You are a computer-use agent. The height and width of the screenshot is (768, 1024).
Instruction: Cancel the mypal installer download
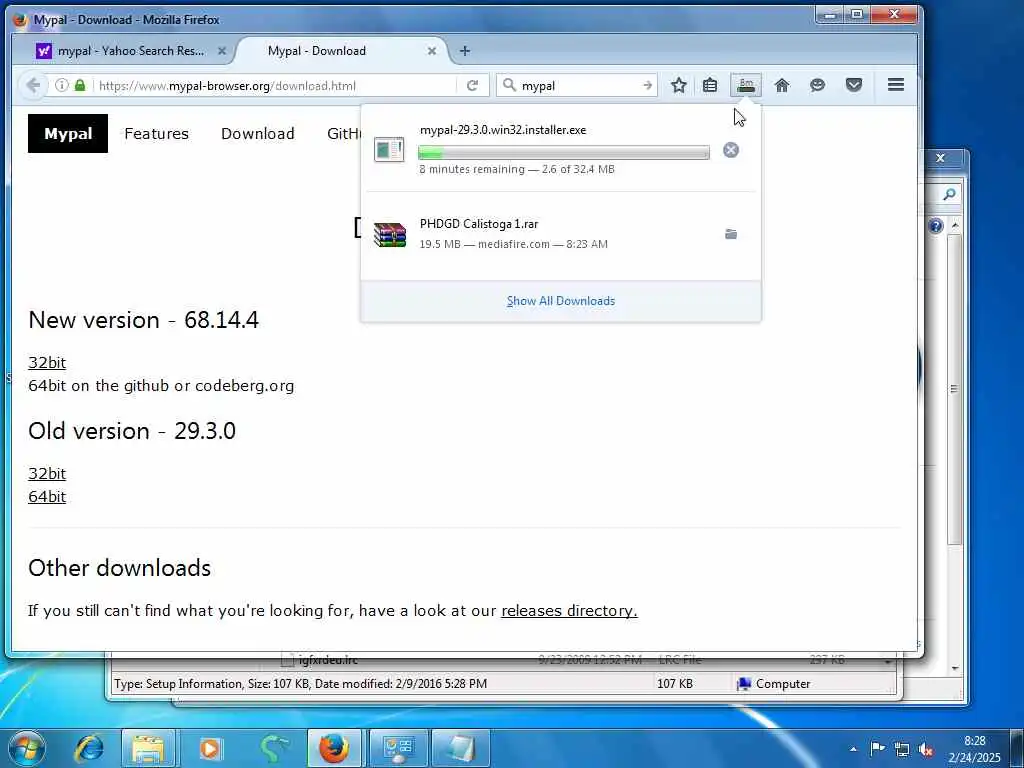tap(731, 150)
